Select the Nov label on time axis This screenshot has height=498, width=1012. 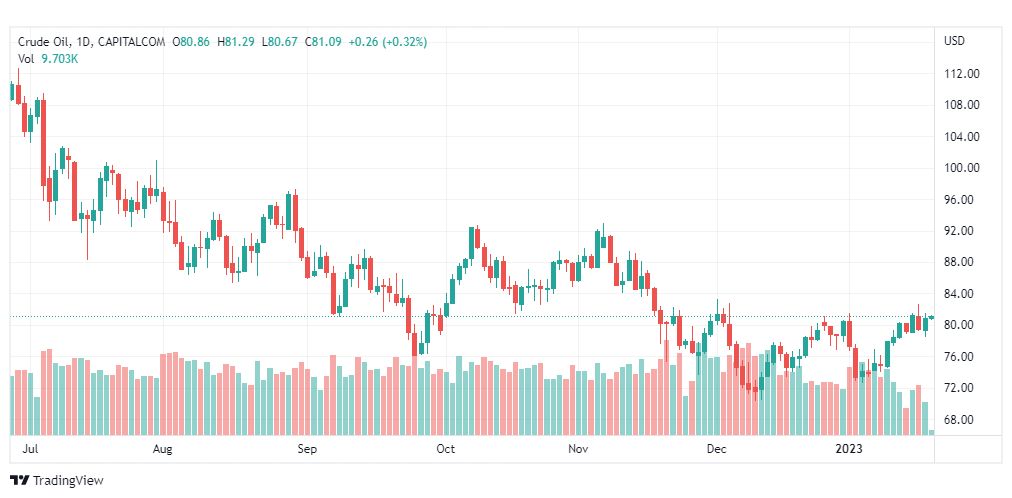(x=578, y=450)
